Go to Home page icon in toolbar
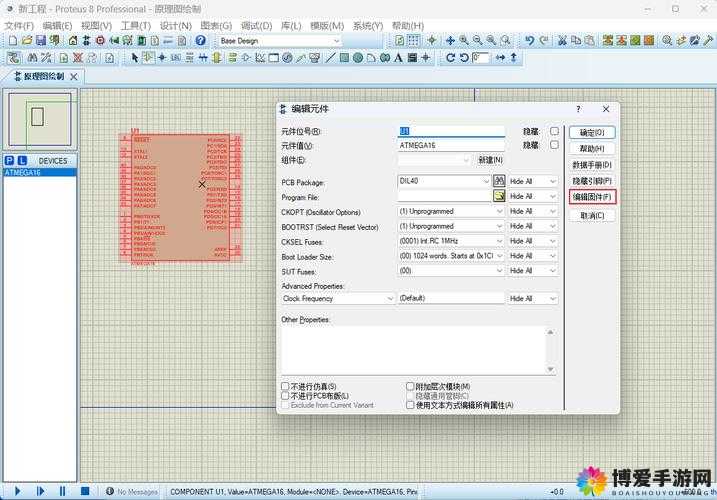This screenshot has height=500, width=717. click(x=73, y=41)
